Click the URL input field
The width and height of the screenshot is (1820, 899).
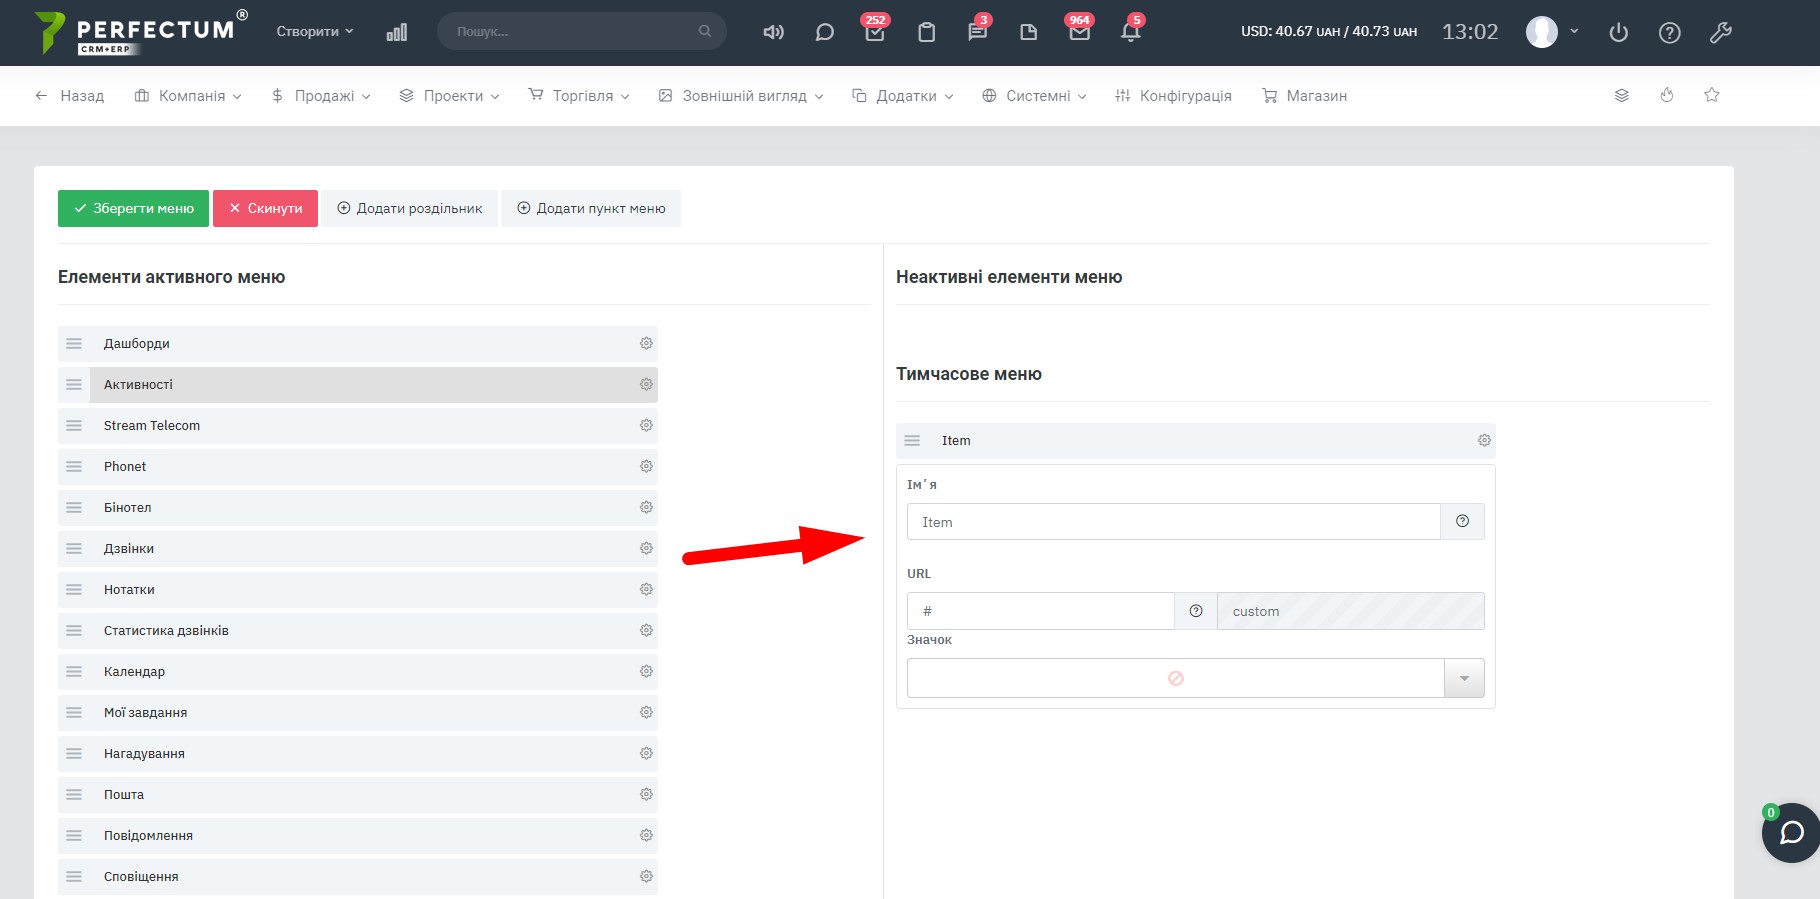[x=1040, y=611]
